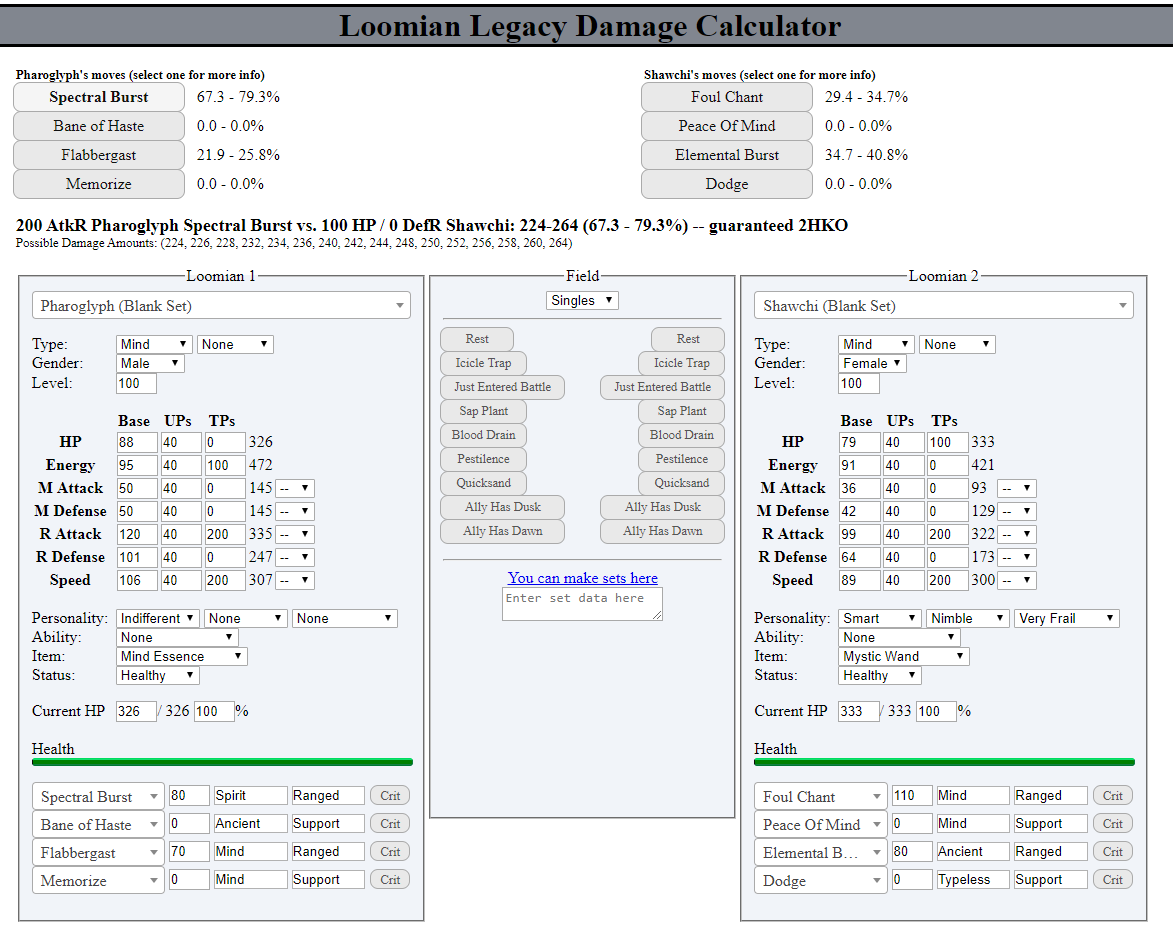Screen dimensions: 1173x942
Task: Open Shawchi's Speed stage dropdown
Action: click(1017, 580)
